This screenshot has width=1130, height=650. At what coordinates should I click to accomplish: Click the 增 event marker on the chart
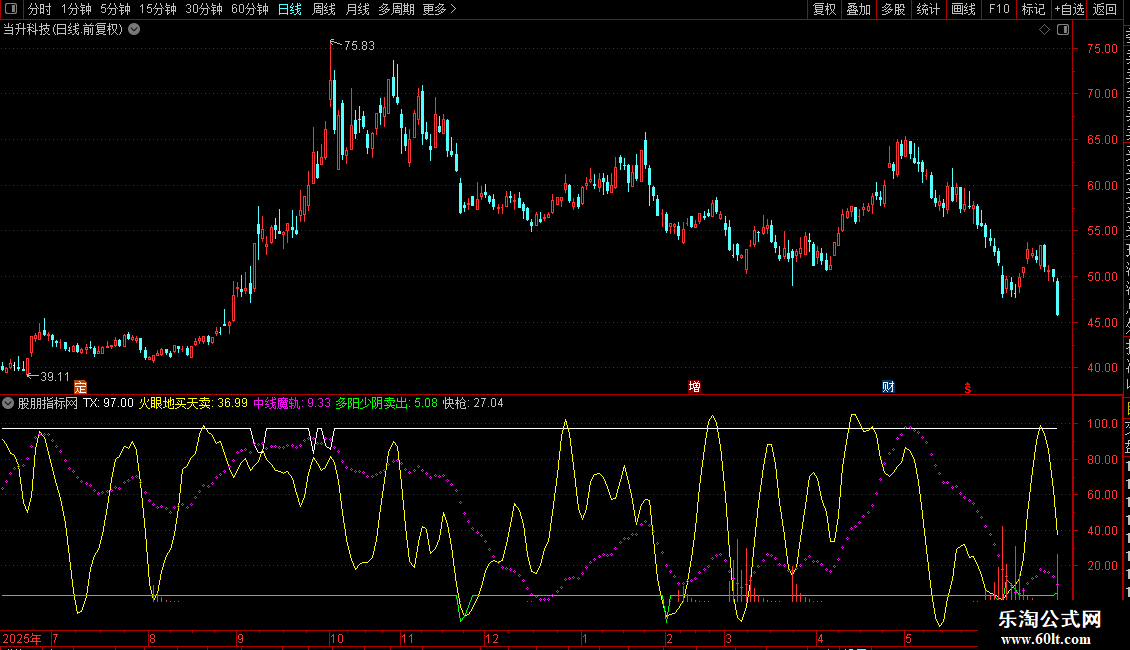[695, 387]
